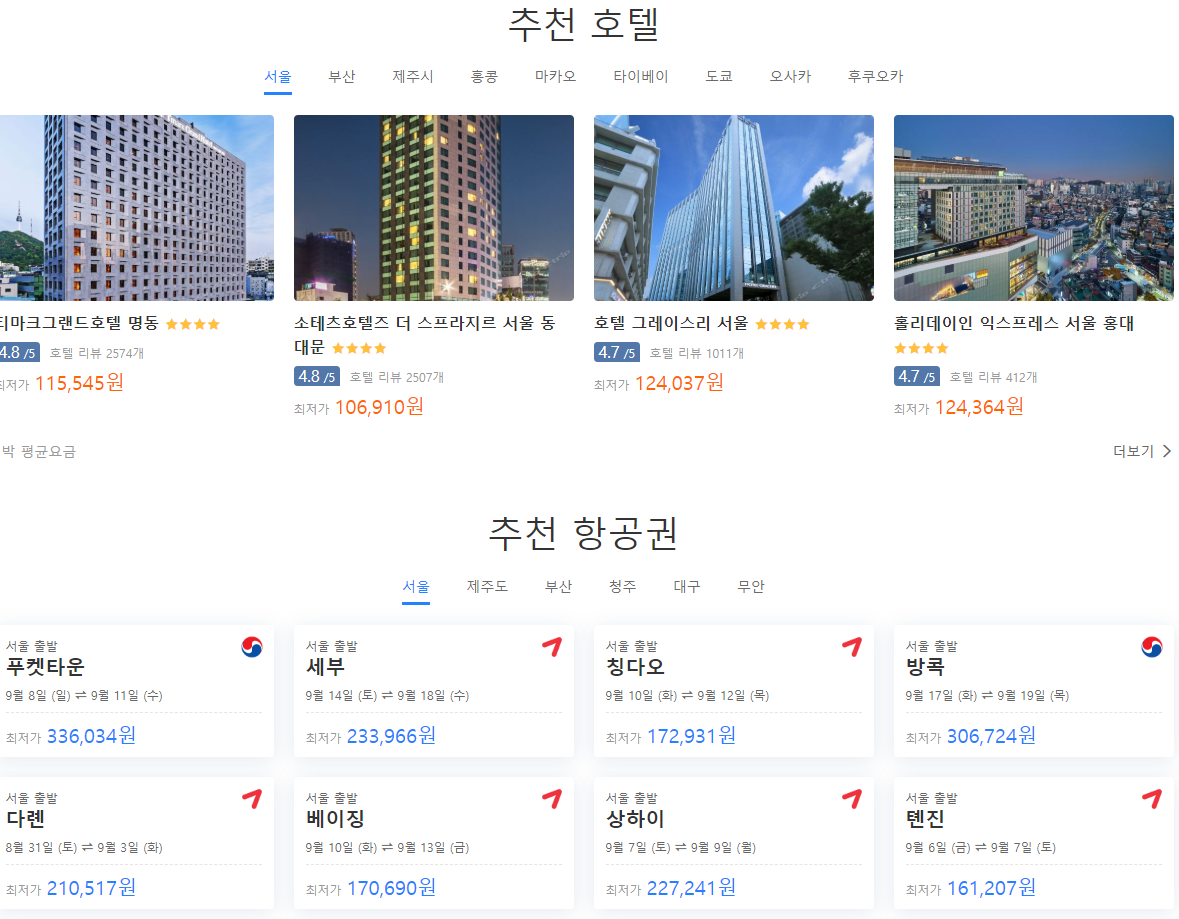
Task: Click the 124,037원 hotel price
Action: 679,384
